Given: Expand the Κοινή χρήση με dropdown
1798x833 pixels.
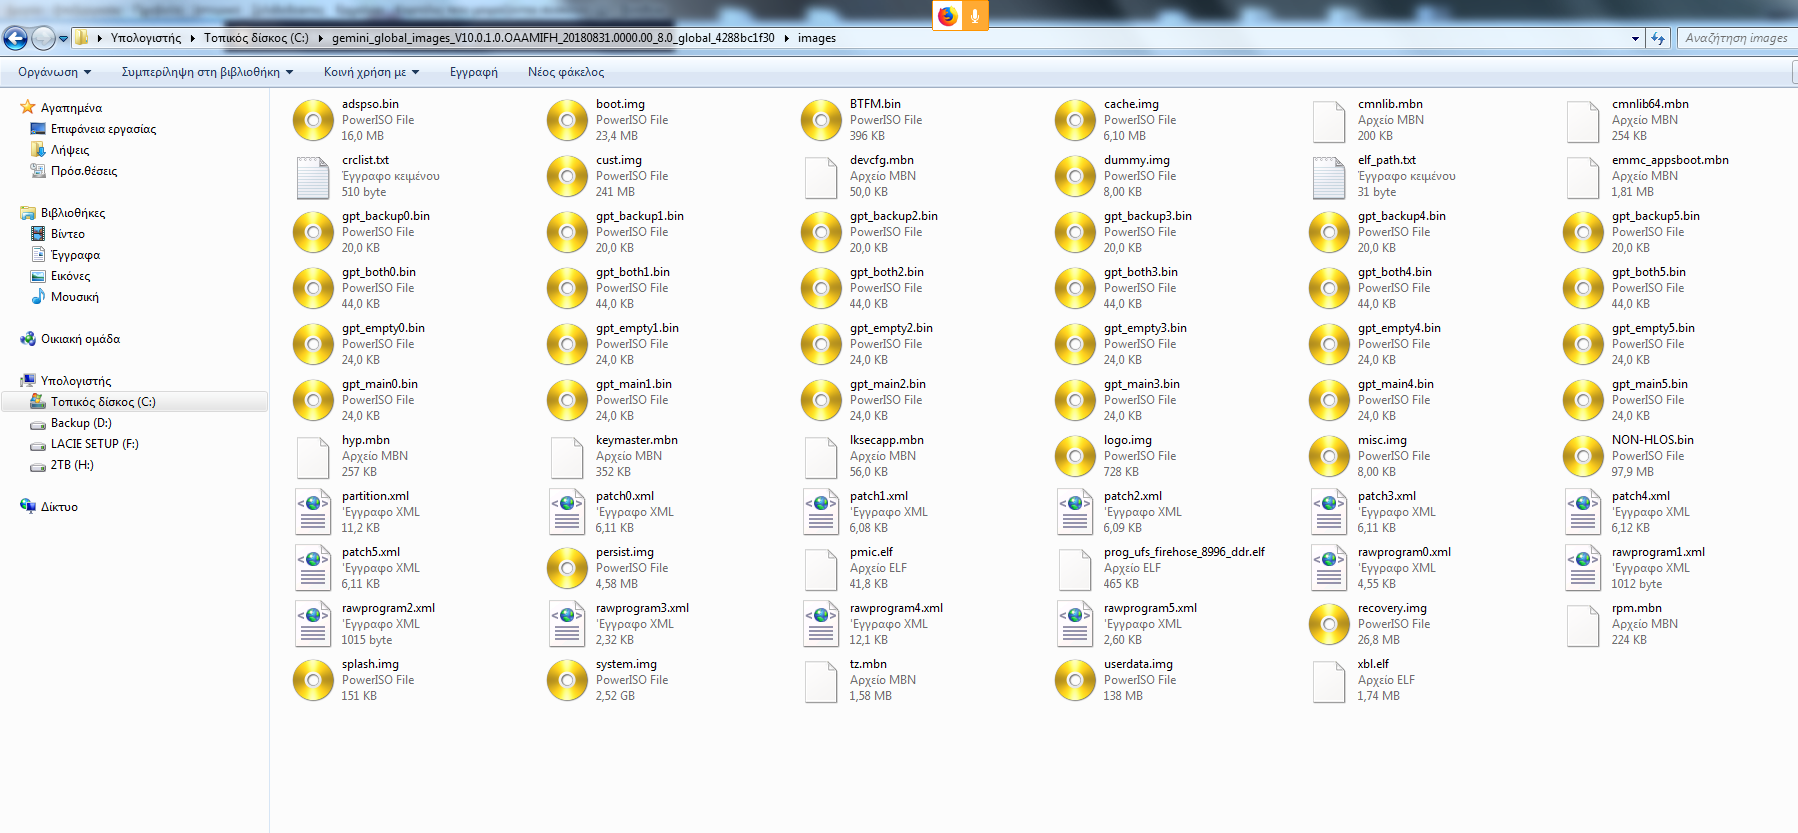Looking at the screenshot, I should [371, 72].
